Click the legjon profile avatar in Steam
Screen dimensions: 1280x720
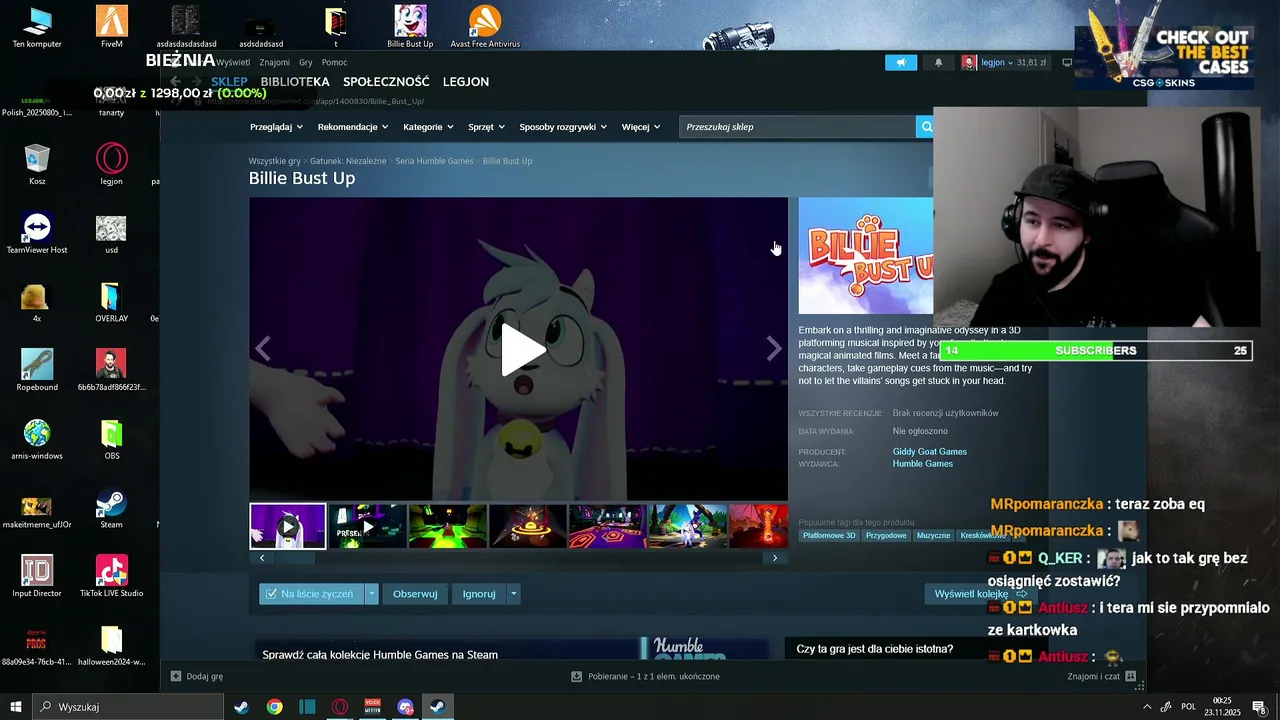tap(969, 62)
